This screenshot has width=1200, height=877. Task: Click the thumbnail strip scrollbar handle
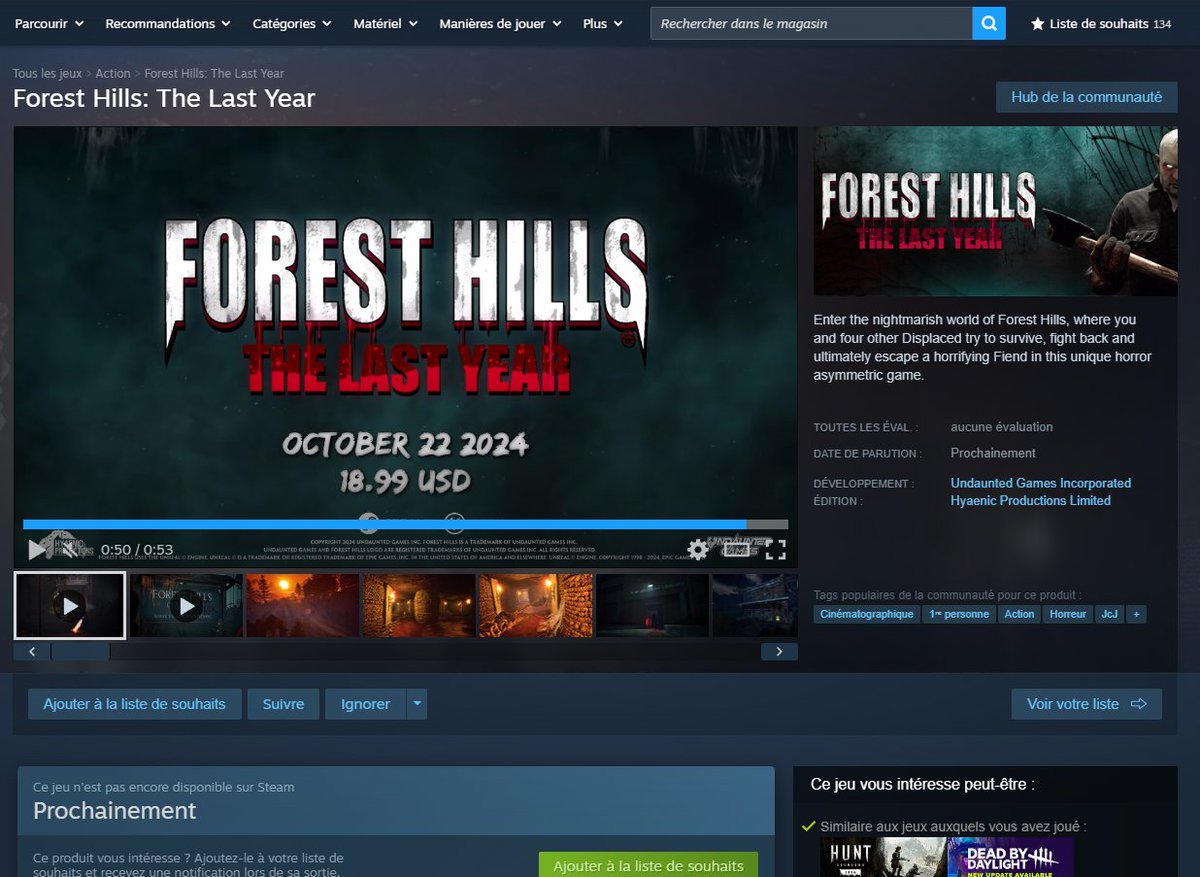click(80, 652)
